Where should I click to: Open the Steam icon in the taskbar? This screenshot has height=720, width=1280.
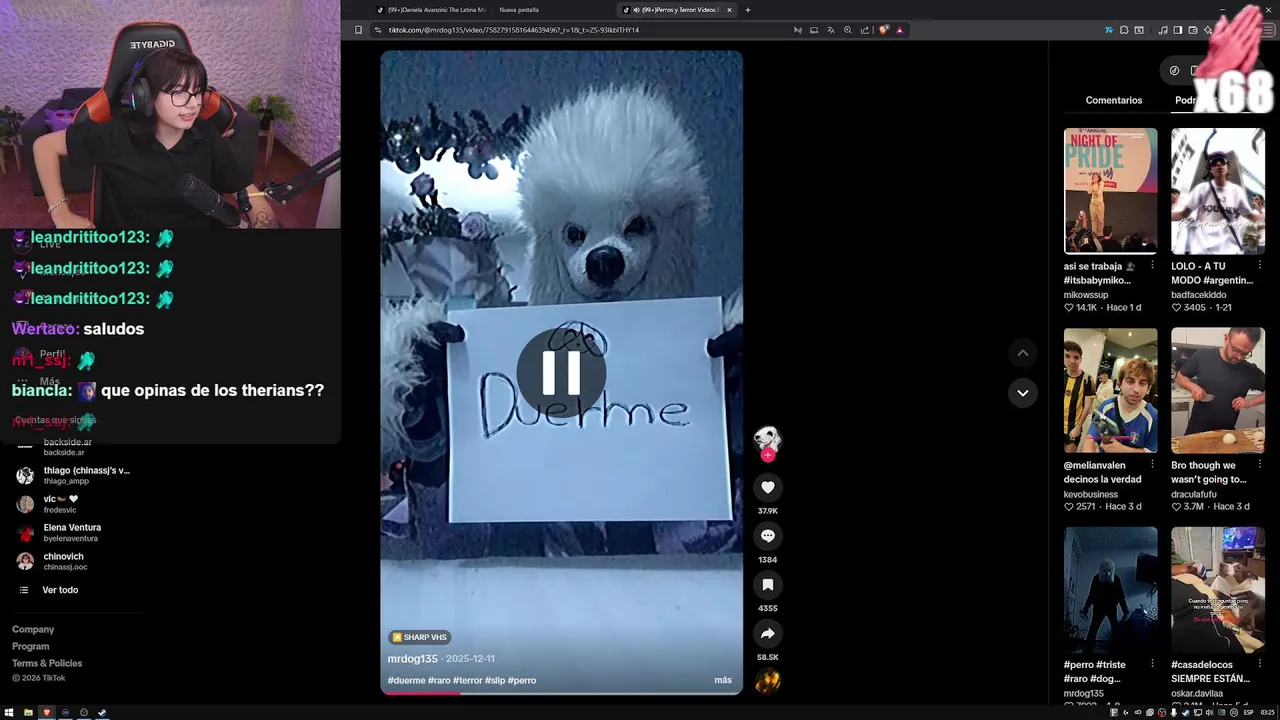click(x=102, y=713)
